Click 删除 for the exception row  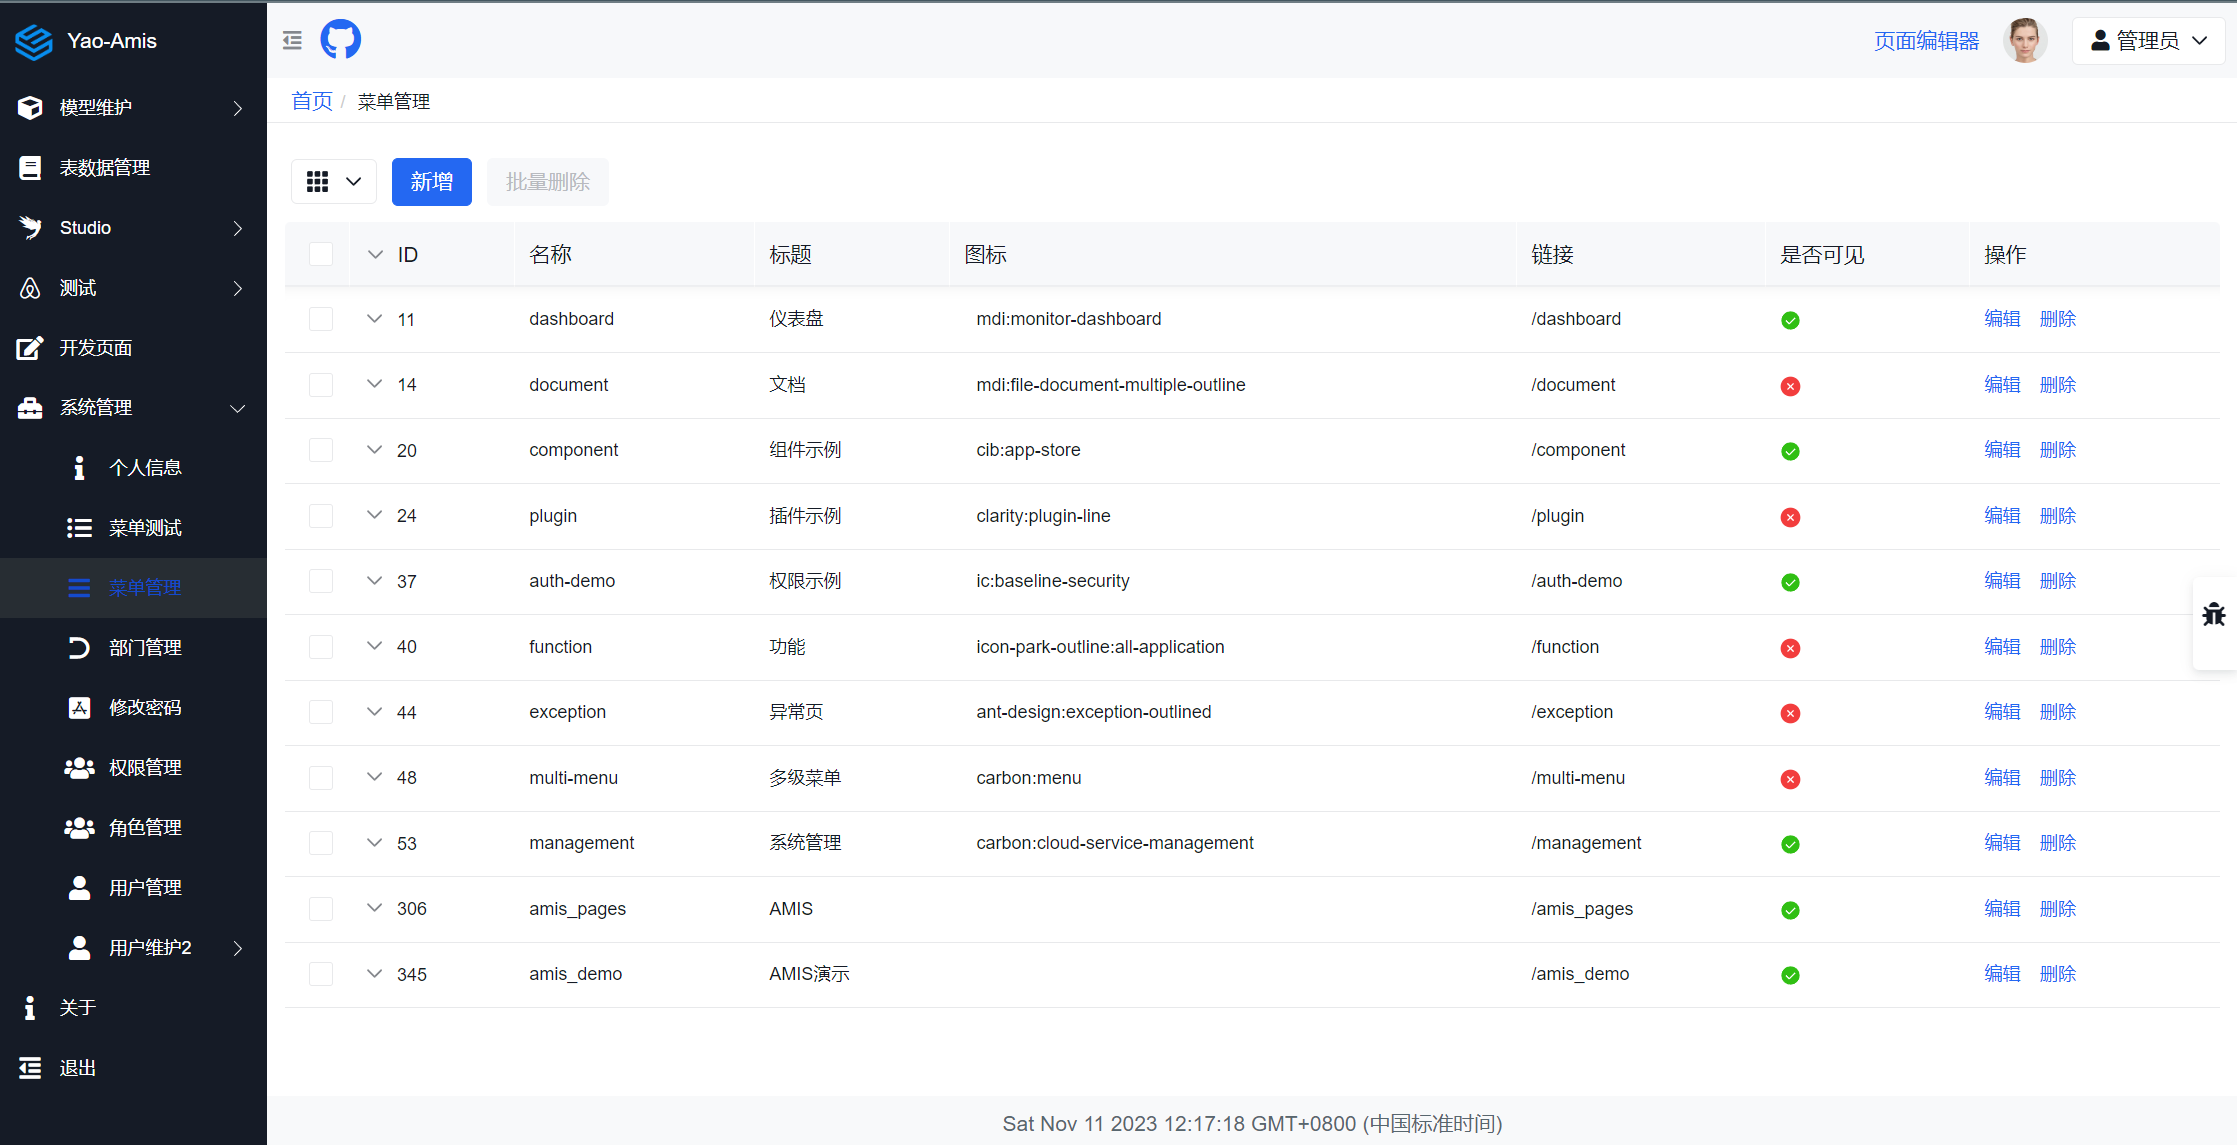tap(2058, 712)
